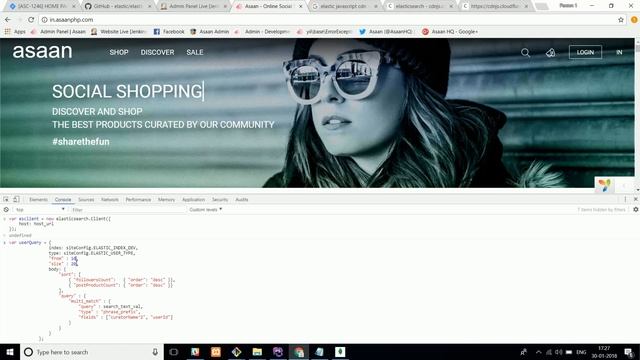Open console settings gear icon
Viewport: 640px width, 360px height.
click(x=636, y=209)
